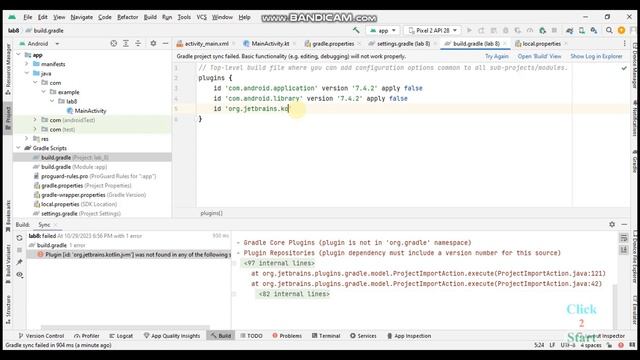Open the File menu

[28, 17]
